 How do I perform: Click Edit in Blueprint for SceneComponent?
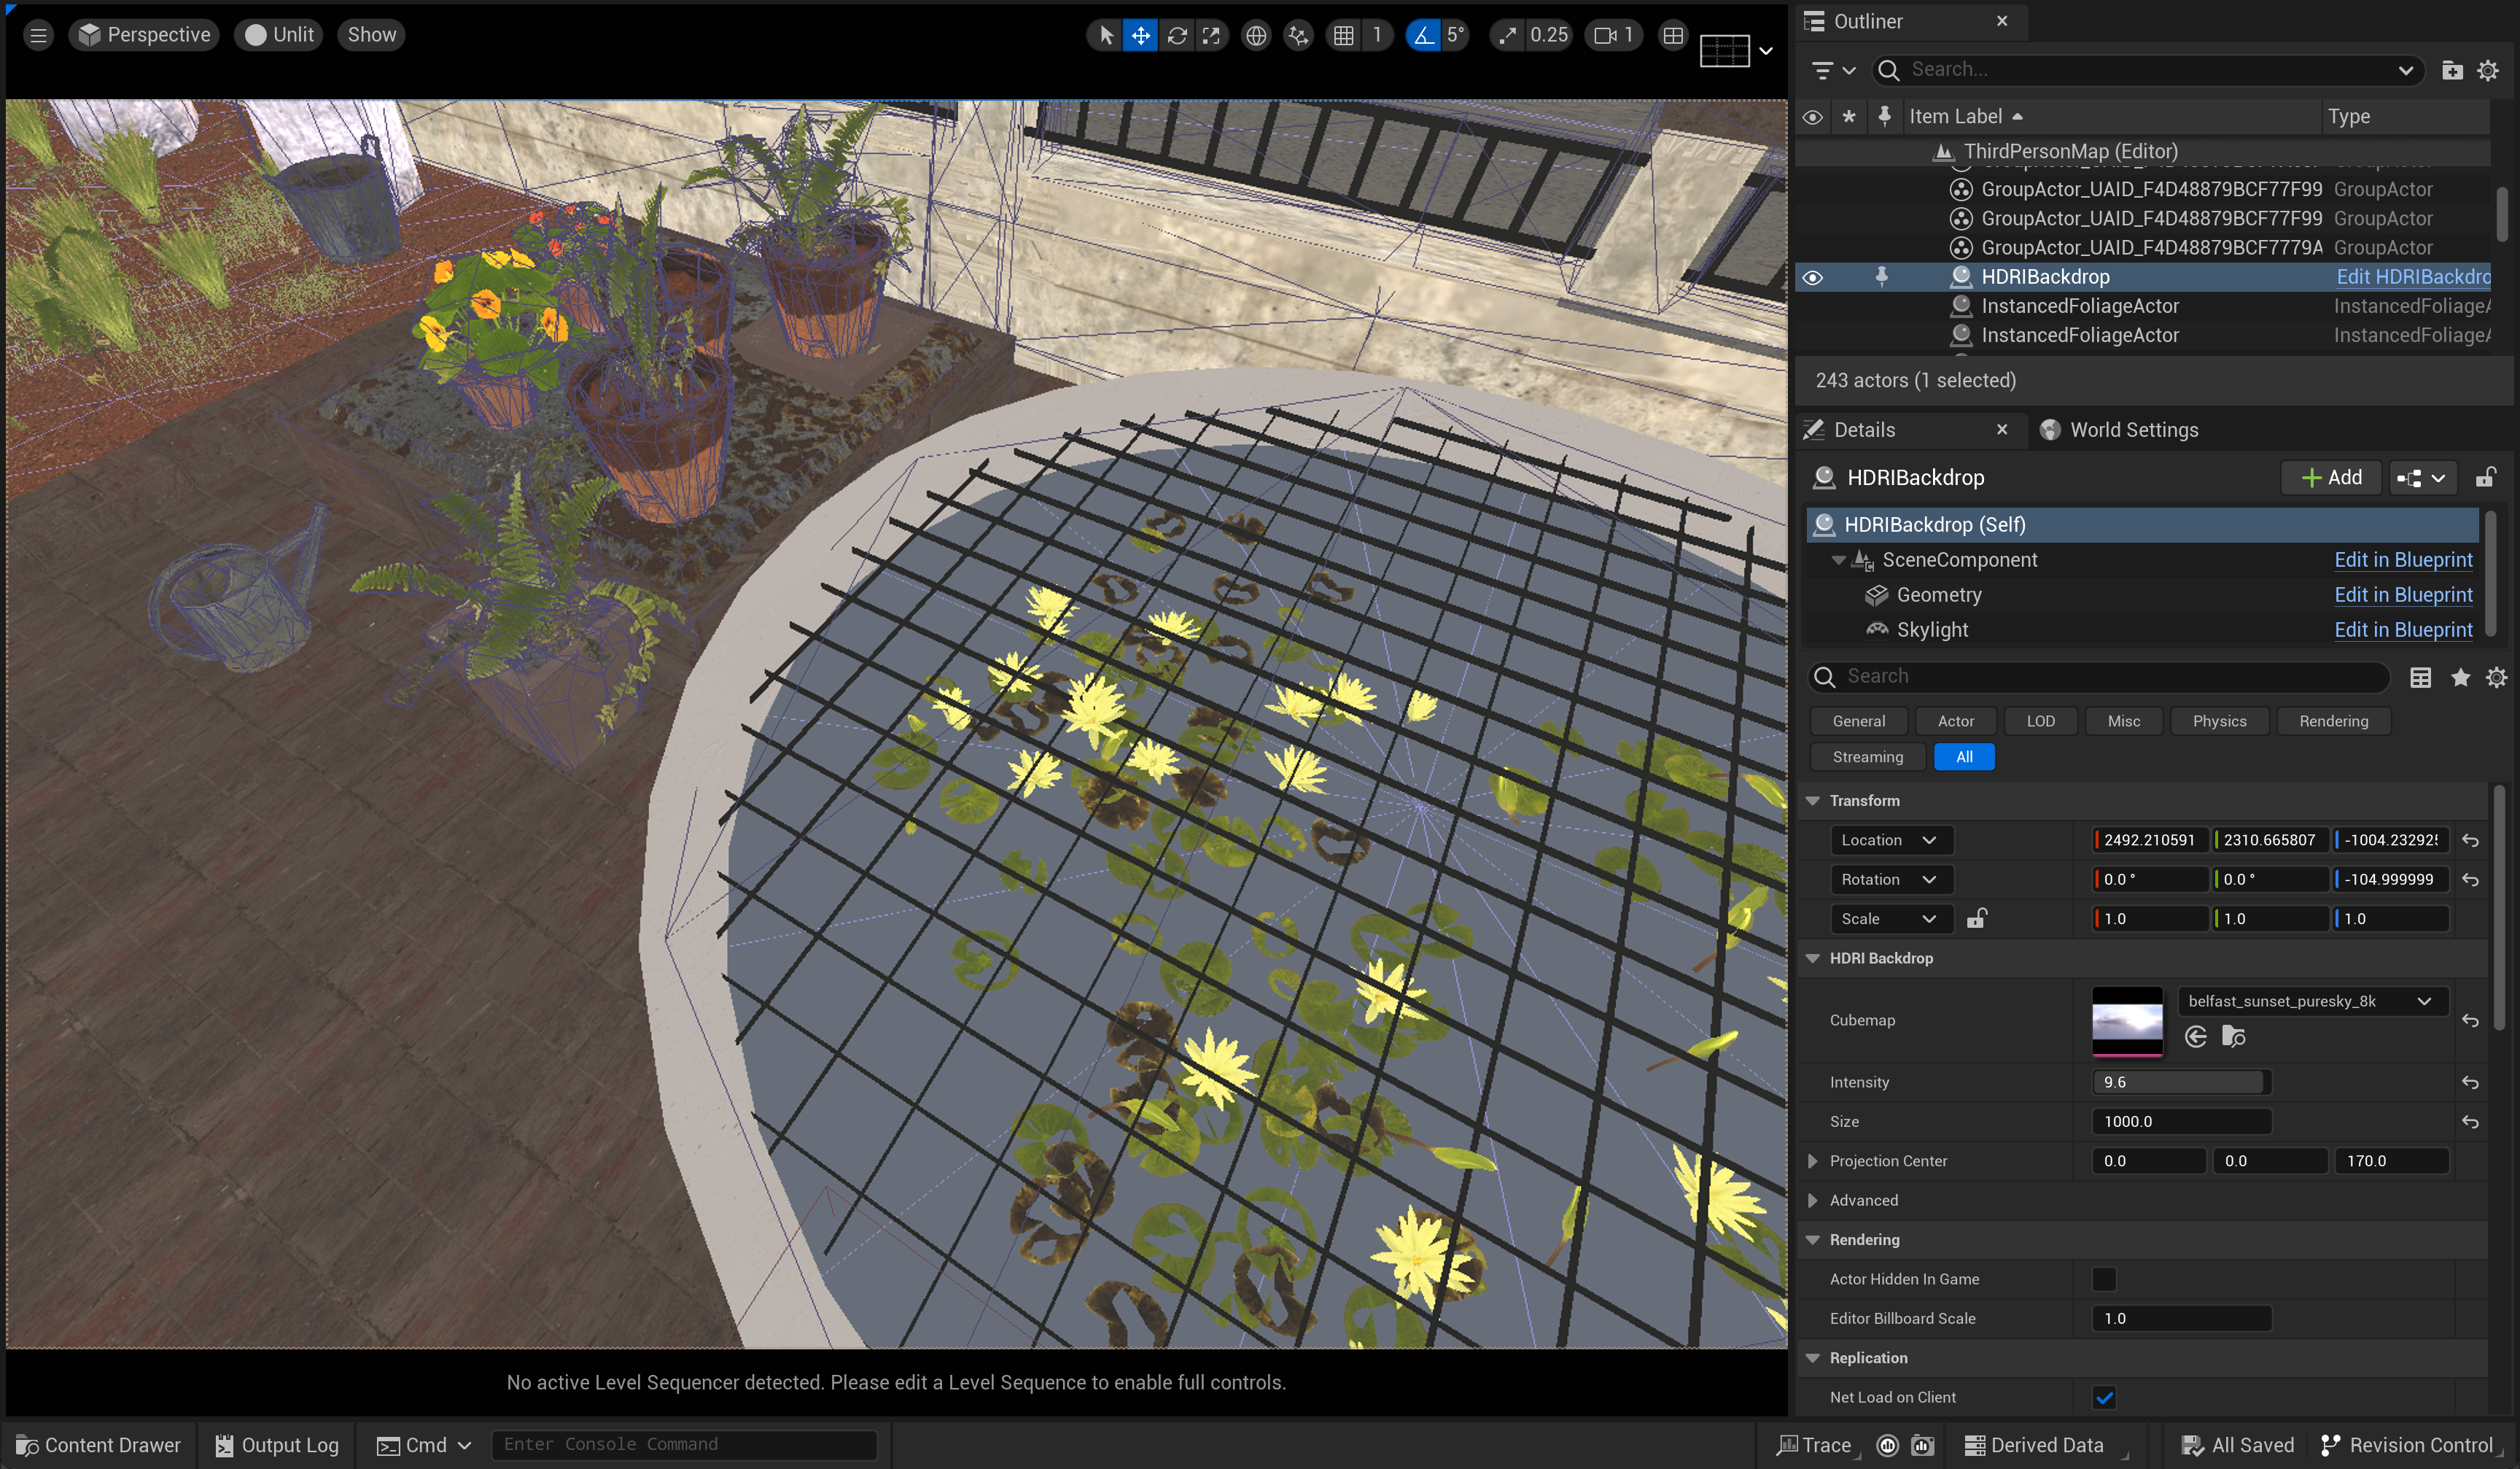2403,560
